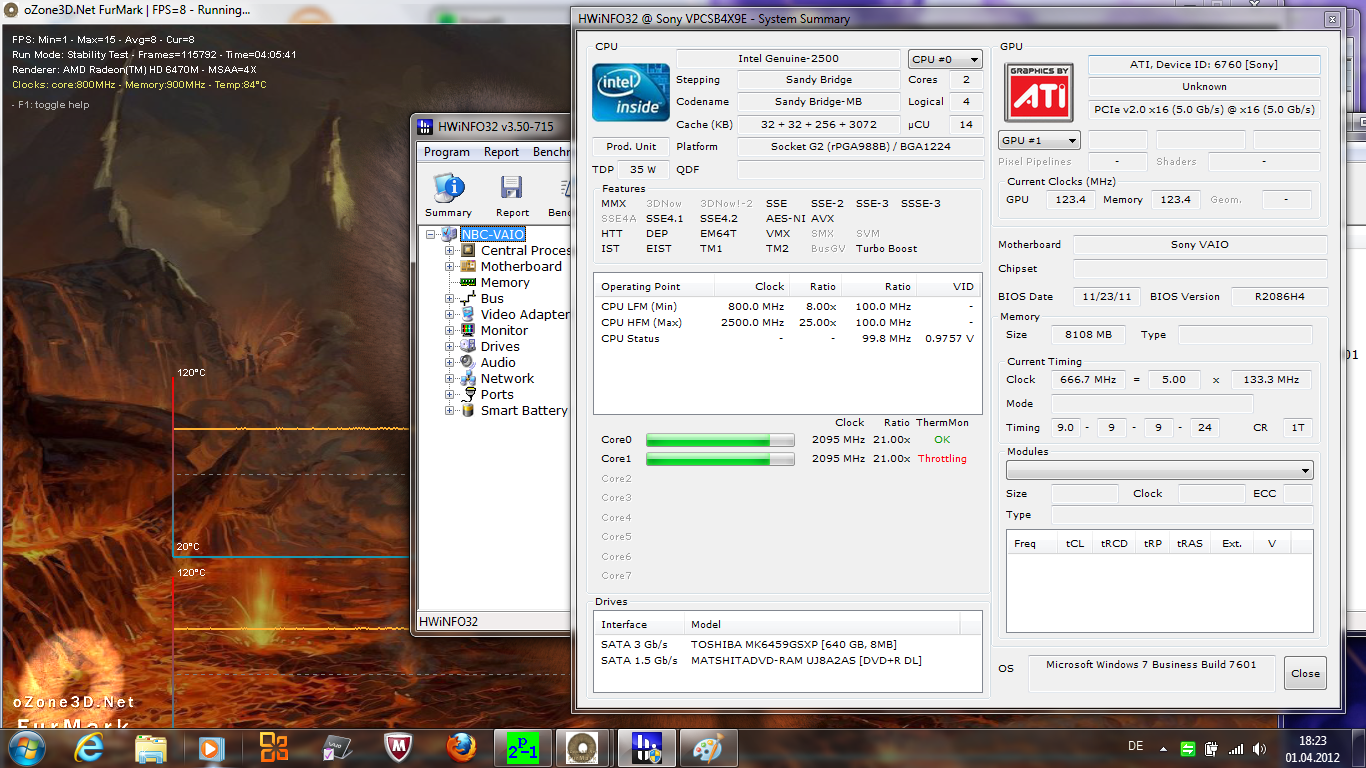The width and height of the screenshot is (1366, 768).
Task: Click the Throttling status text for Core1
Action: click(x=942, y=459)
